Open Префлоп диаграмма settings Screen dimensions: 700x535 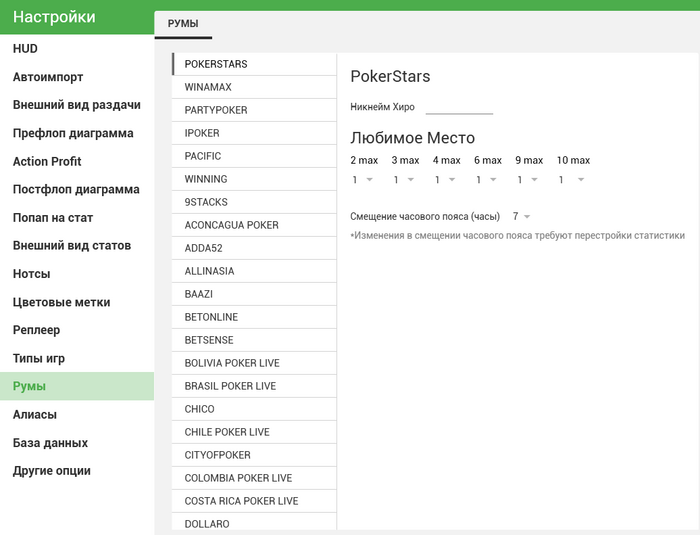click(77, 133)
